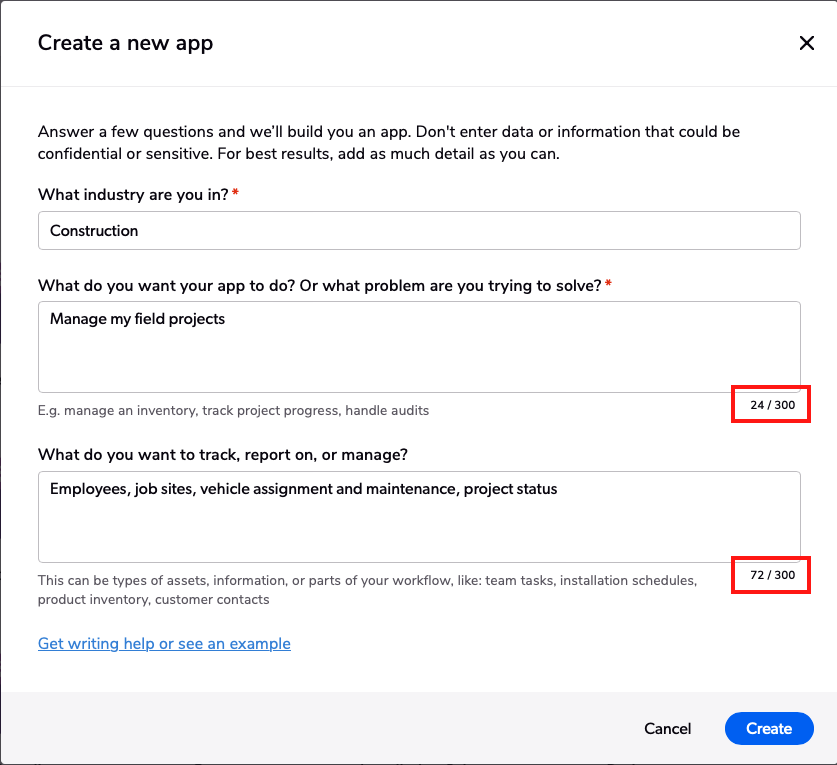Click the 'What do you want to track' label
This screenshot has height=765, width=837.
click(223, 455)
